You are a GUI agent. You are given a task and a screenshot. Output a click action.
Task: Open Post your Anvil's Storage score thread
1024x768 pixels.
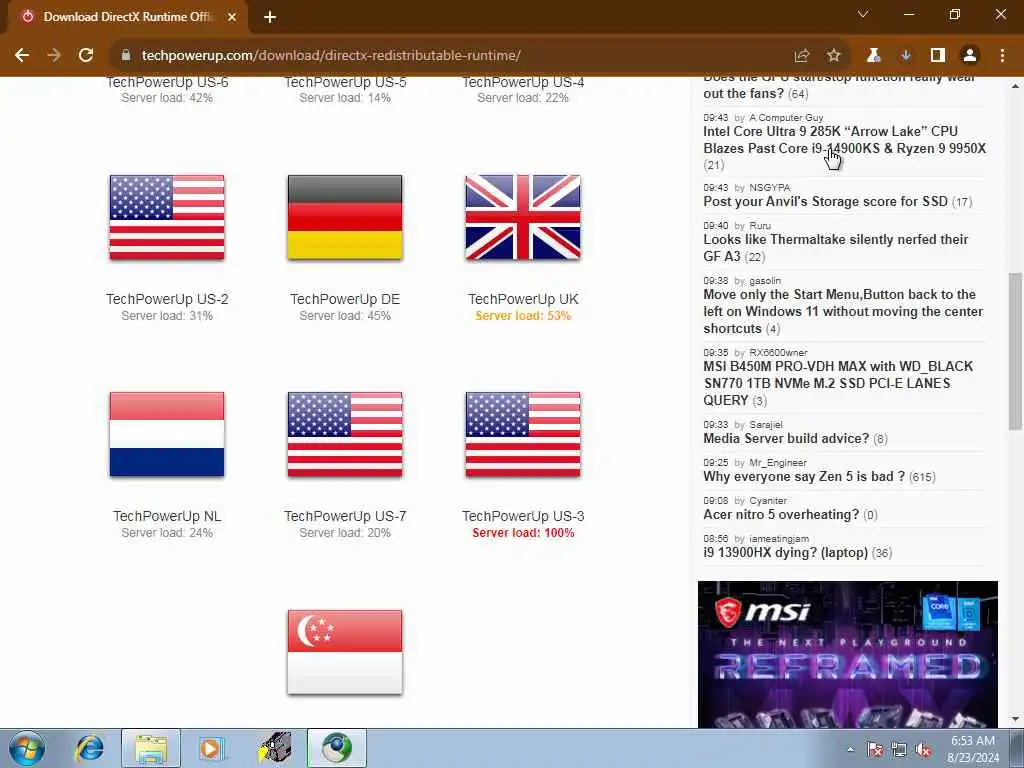825,201
